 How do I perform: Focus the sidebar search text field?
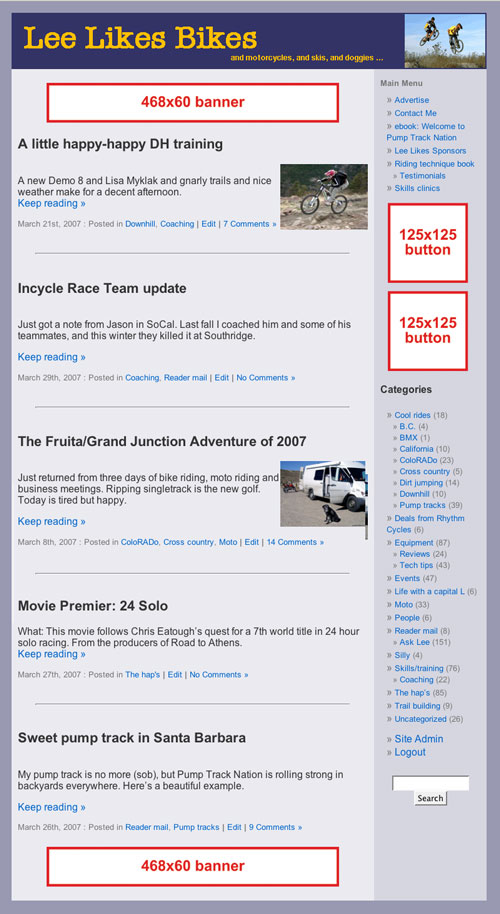[431, 783]
